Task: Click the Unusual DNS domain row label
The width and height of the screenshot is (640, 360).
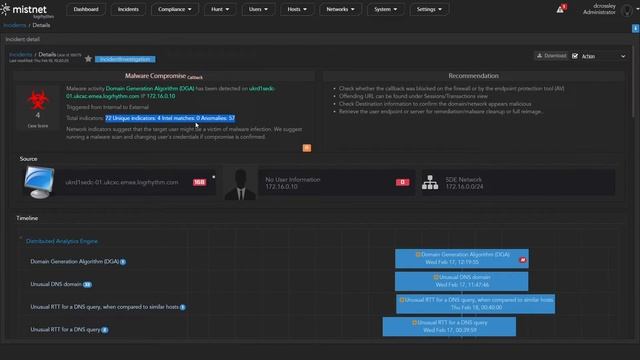Action: click(x=56, y=284)
